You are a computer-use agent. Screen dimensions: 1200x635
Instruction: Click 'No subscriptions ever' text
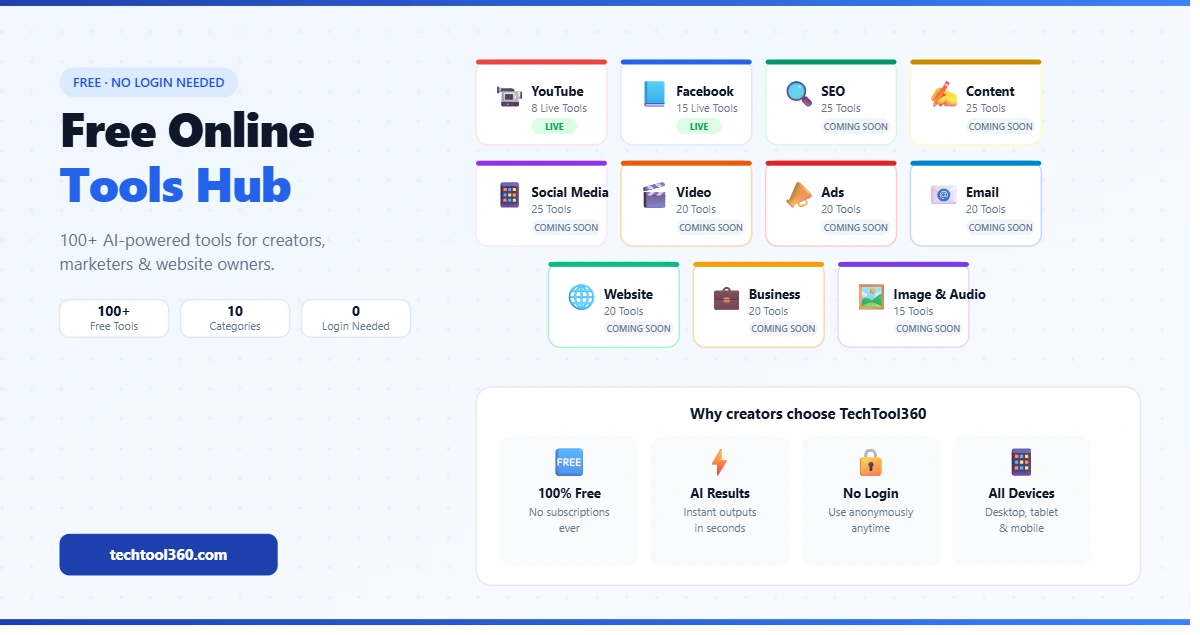(x=569, y=520)
